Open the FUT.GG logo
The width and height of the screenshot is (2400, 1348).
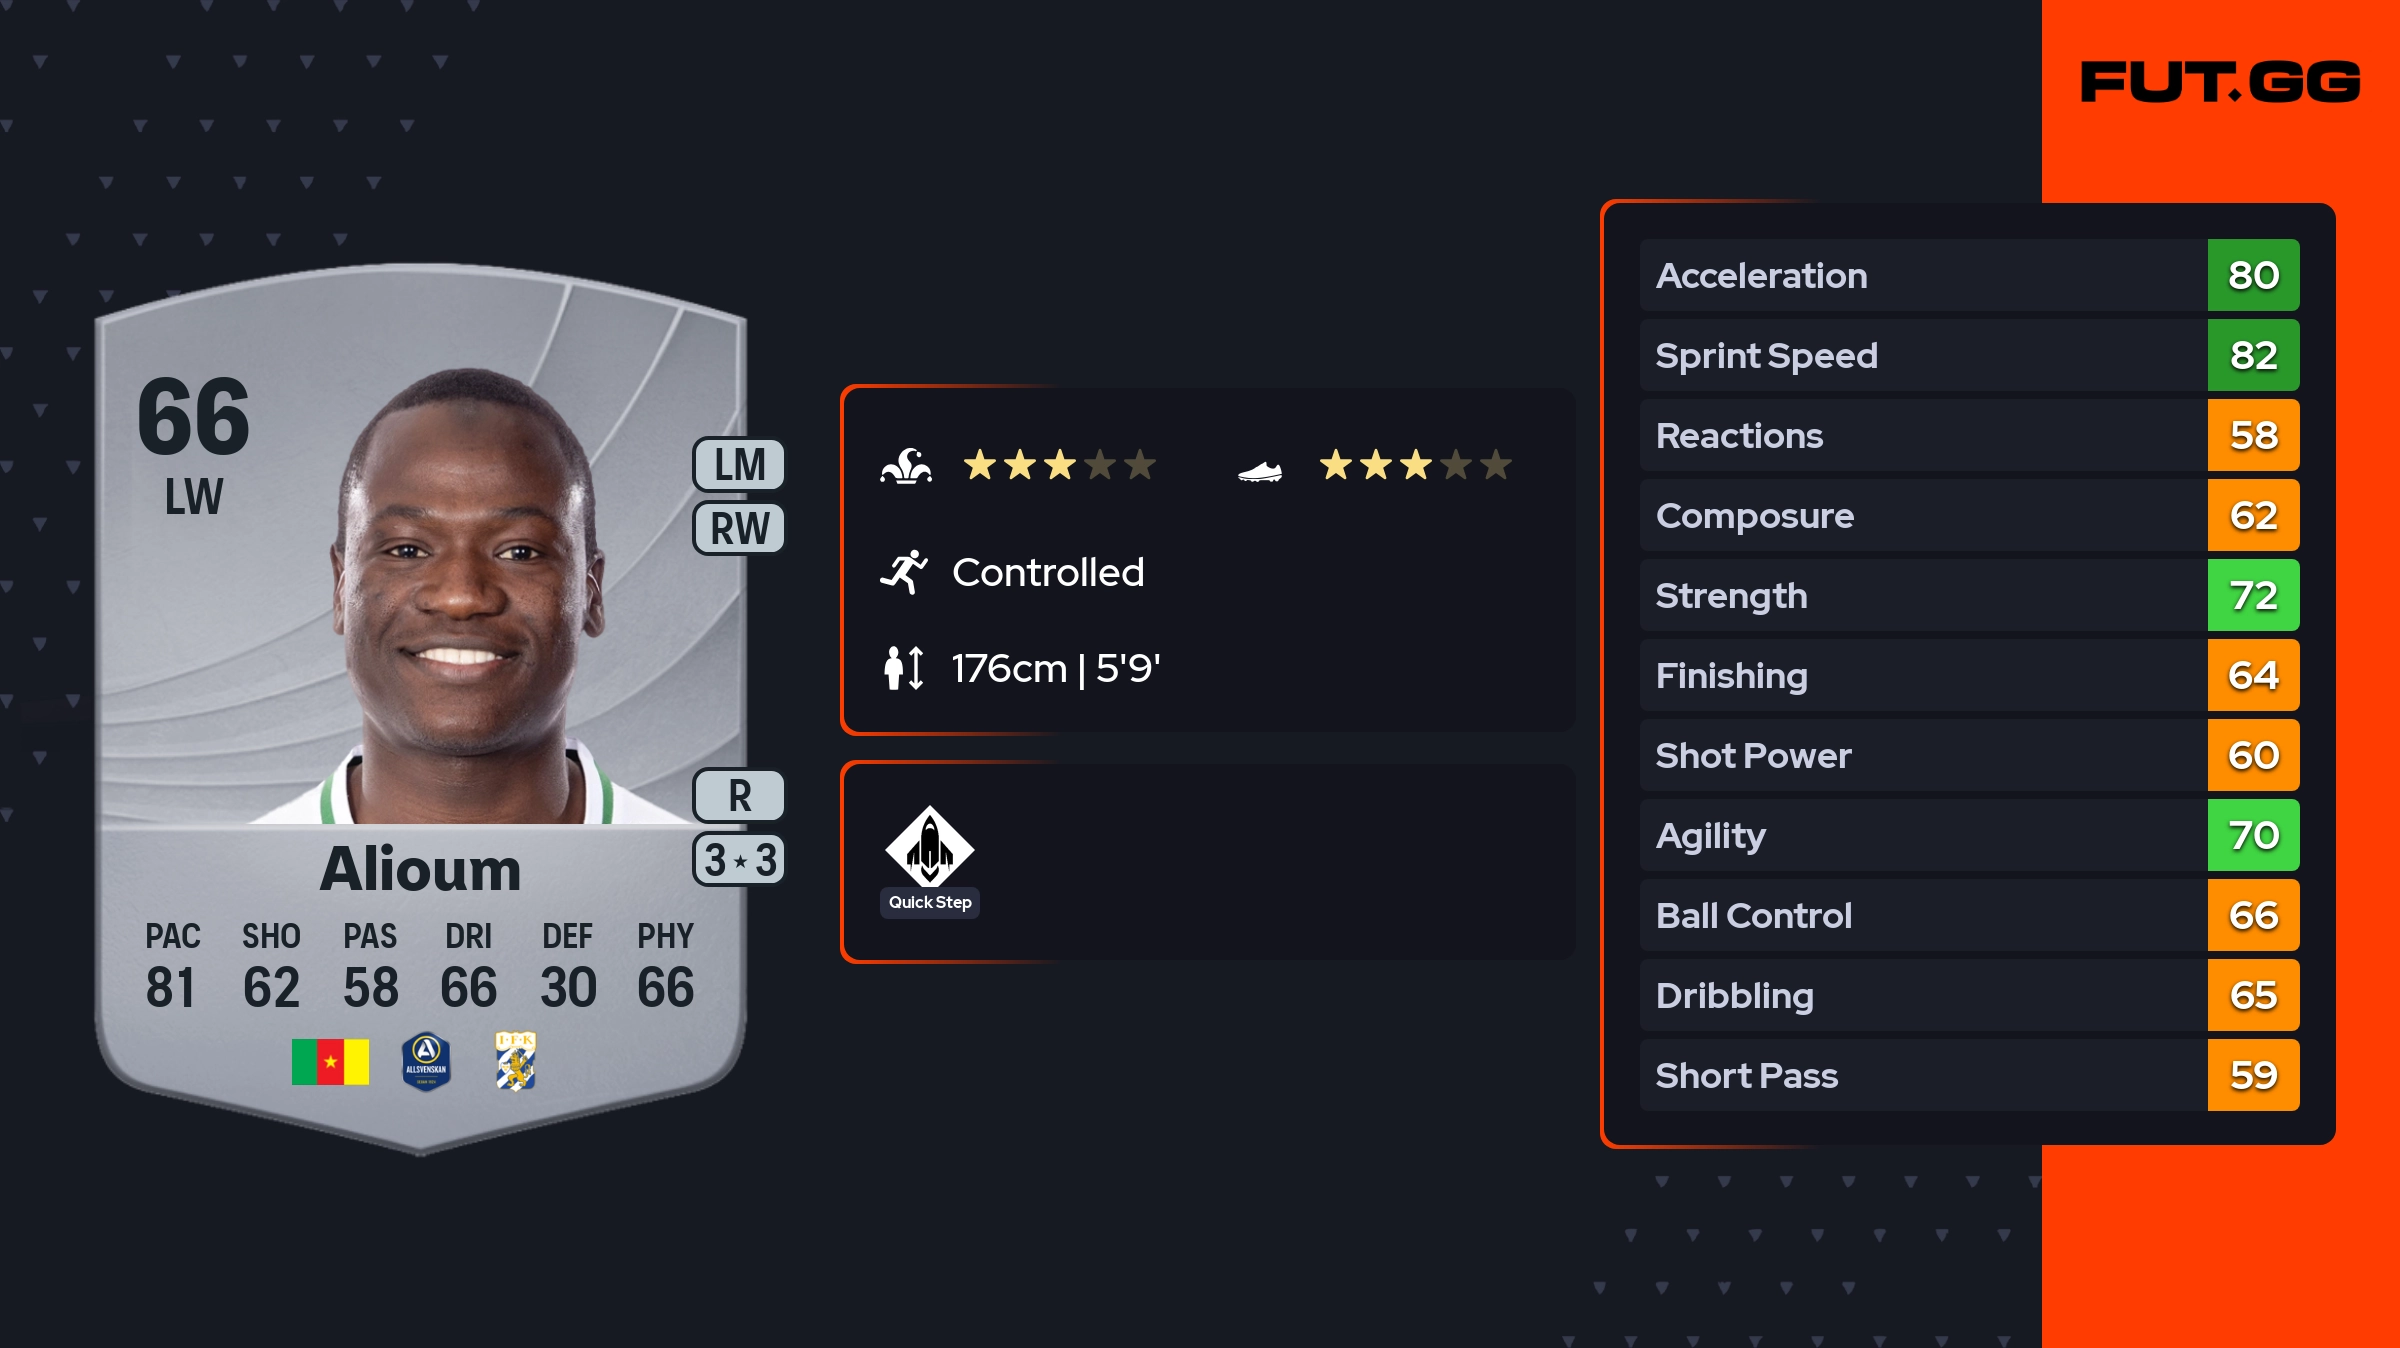tap(2220, 82)
